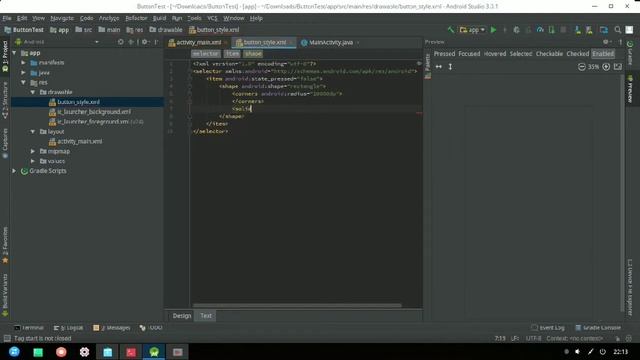This screenshot has width=640, height=360.
Task: Close the button_style.xml editor tab
Action: (x=291, y=42)
